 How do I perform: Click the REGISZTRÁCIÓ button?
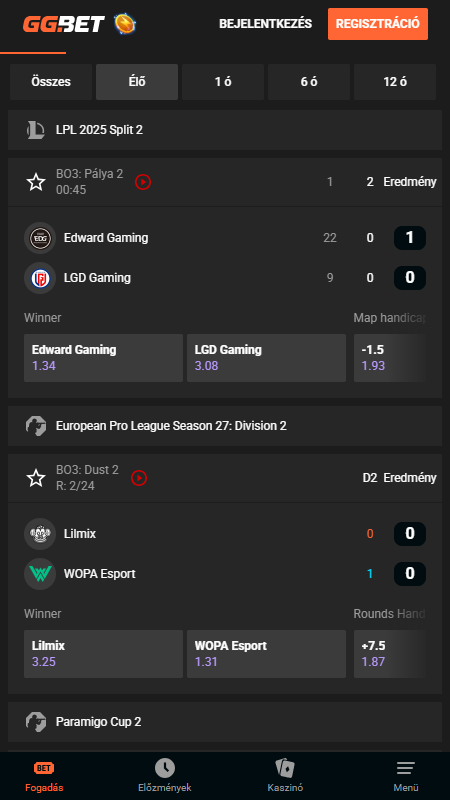click(x=378, y=23)
